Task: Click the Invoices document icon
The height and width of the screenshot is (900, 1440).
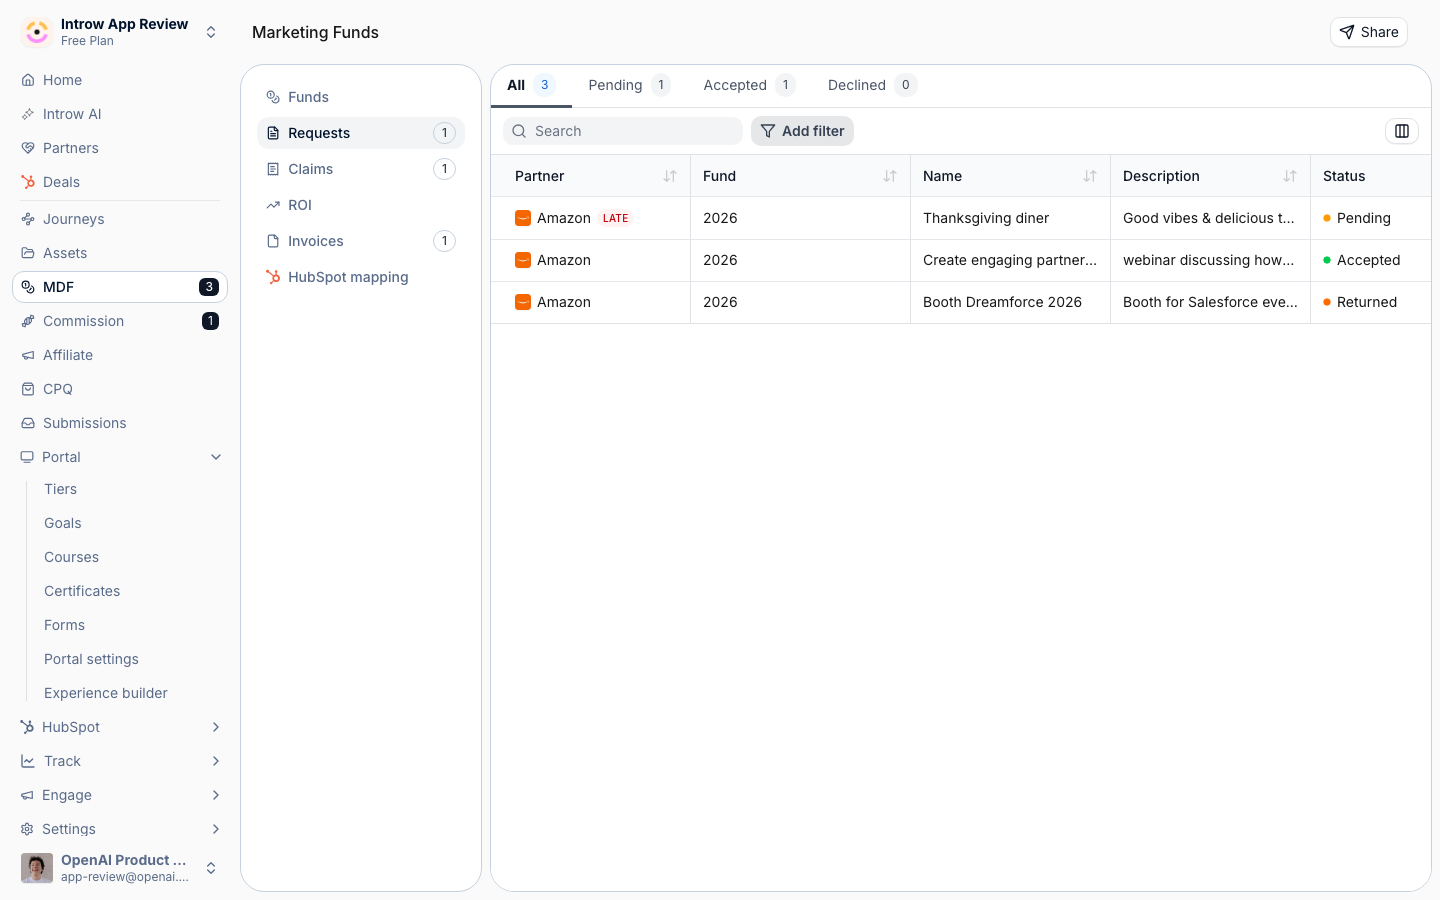Action: coord(273,241)
